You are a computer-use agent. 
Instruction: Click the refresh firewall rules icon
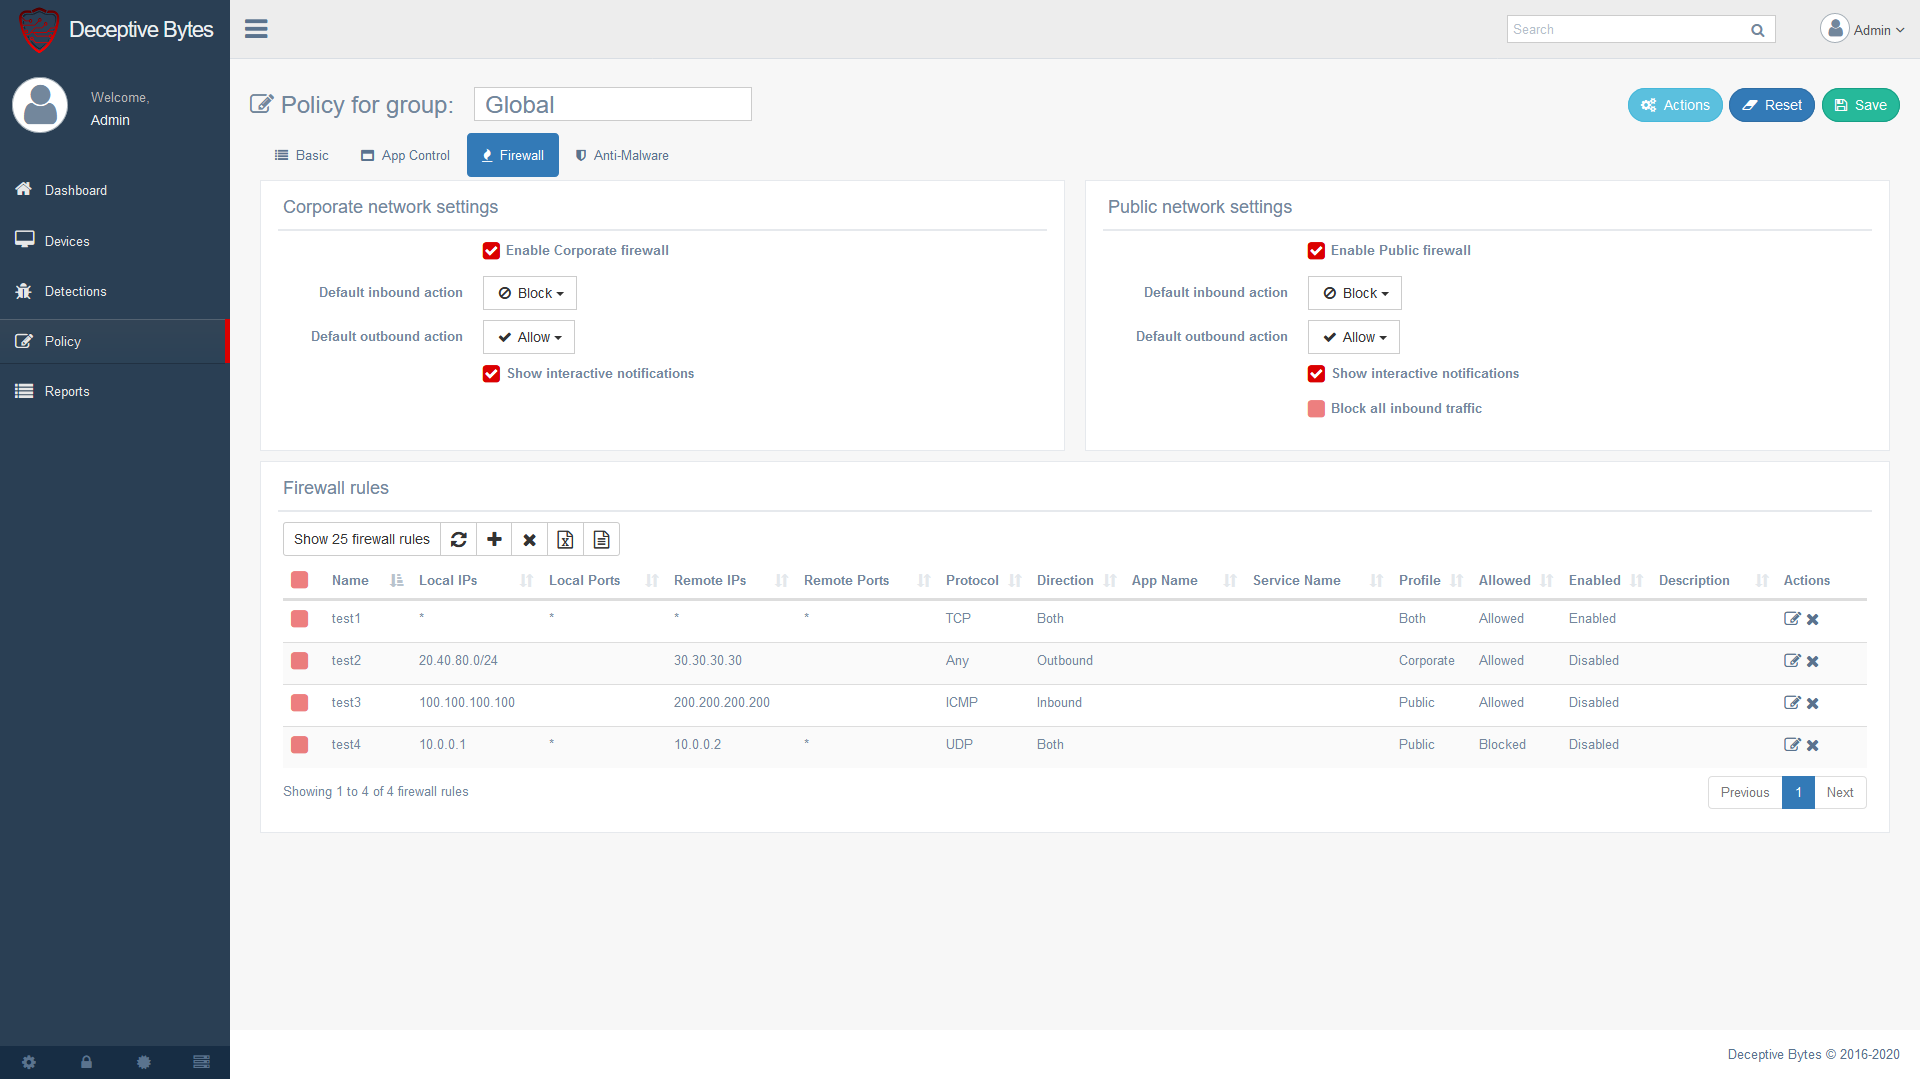[458, 540]
